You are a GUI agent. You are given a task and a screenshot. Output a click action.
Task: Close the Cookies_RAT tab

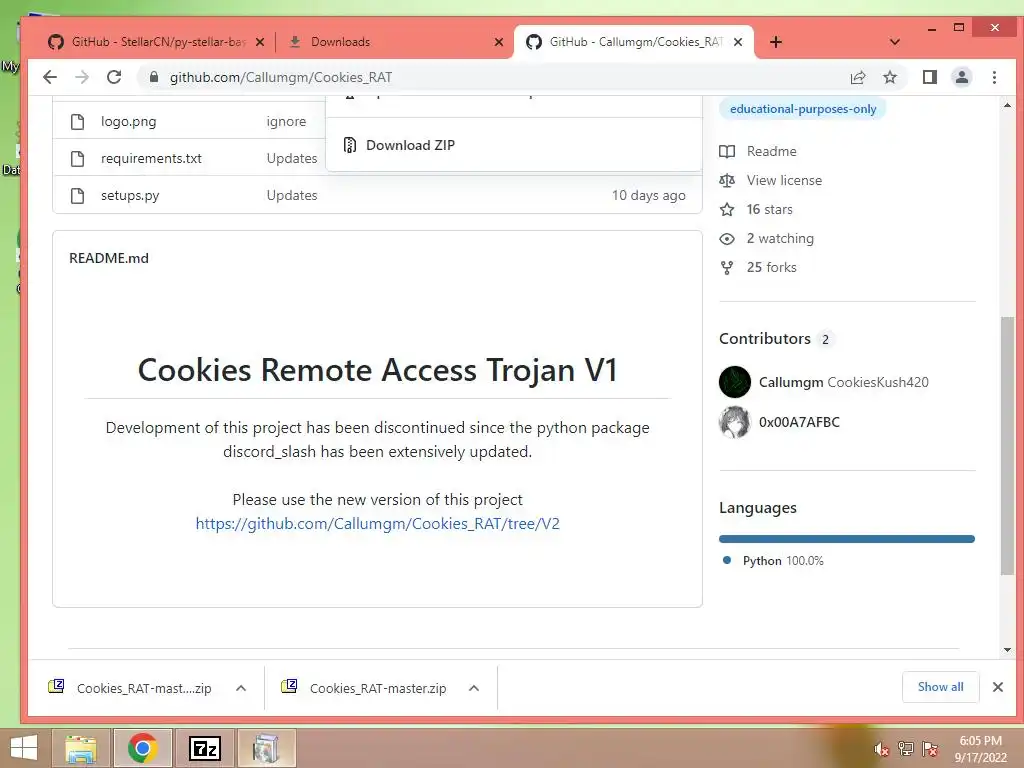pyautogui.click(x=738, y=42)
